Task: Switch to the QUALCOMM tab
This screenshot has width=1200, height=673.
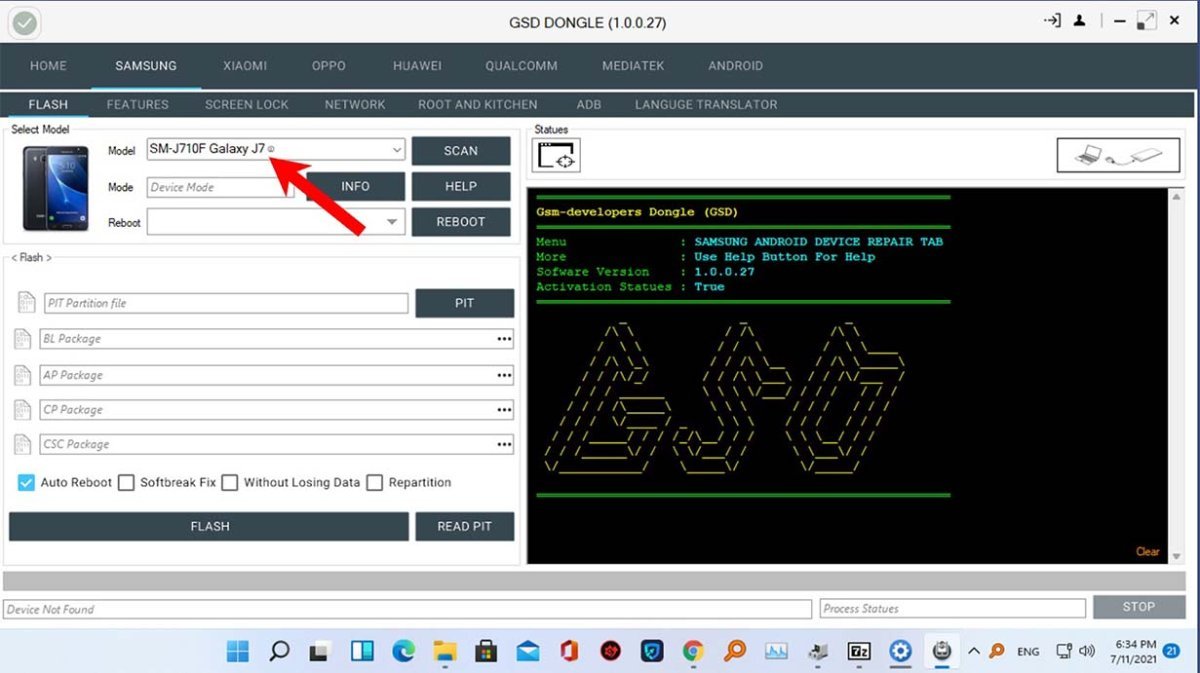Action: click(521, 66)
